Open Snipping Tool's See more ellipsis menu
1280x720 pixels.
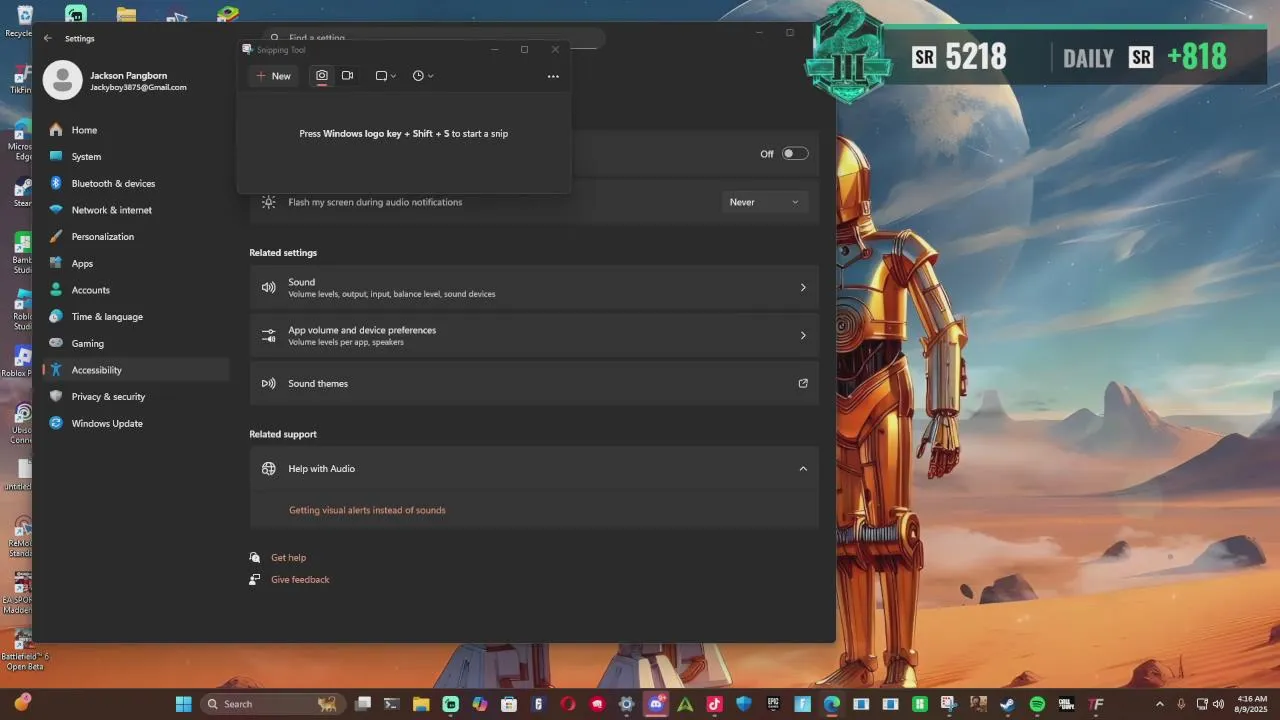(553, 76)
